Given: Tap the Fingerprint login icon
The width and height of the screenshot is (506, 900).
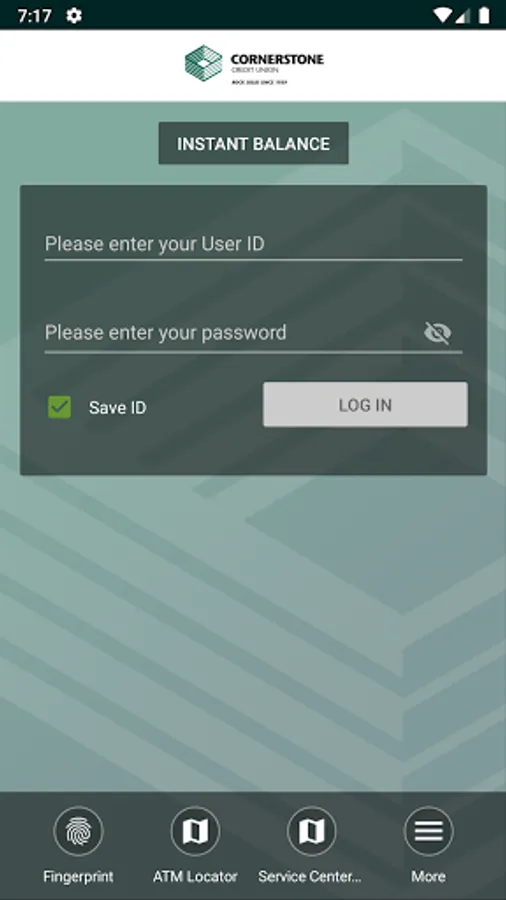Looking at the screenshot, I should click(79, 831).
